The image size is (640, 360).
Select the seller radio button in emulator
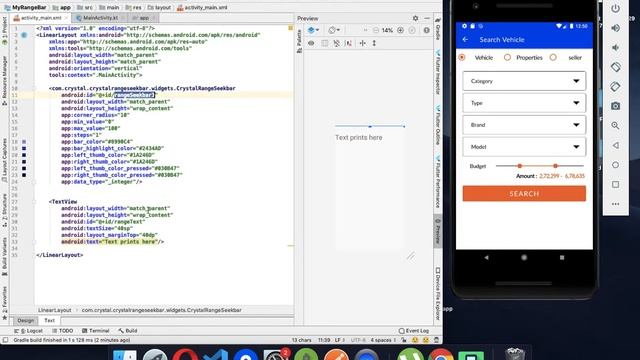553,58
